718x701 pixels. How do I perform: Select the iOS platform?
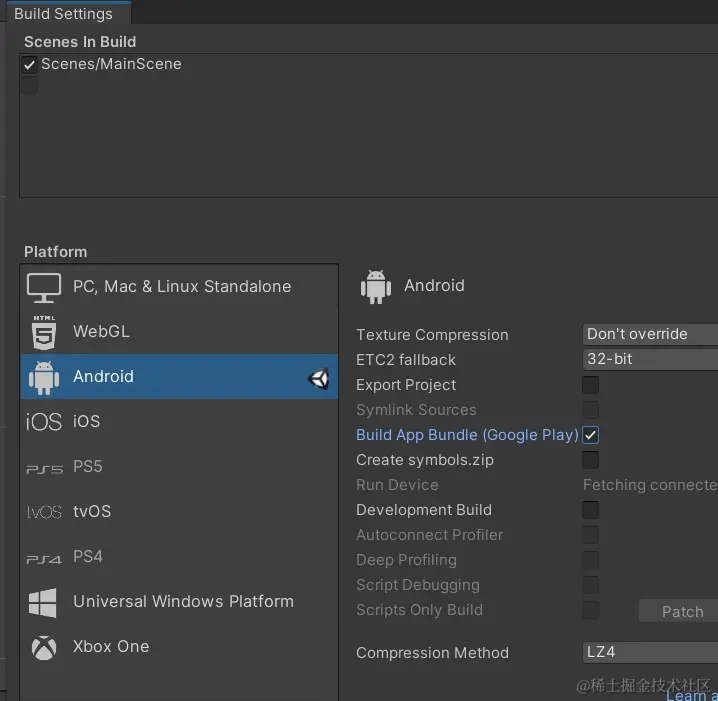(x=179, y=422)
